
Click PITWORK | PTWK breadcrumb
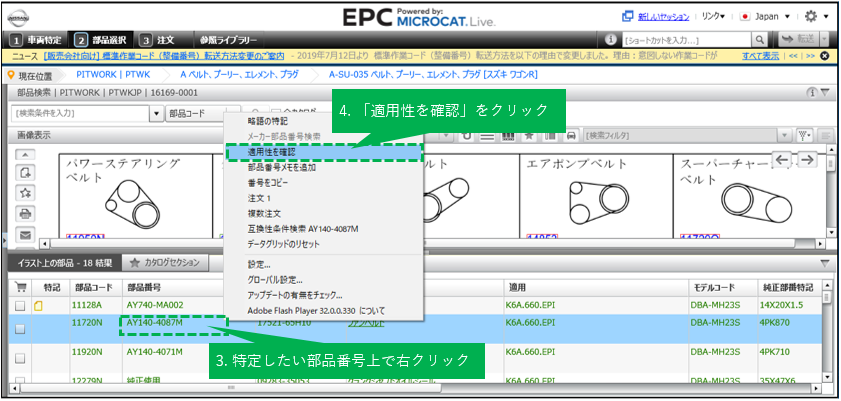(x=113, y=75)
